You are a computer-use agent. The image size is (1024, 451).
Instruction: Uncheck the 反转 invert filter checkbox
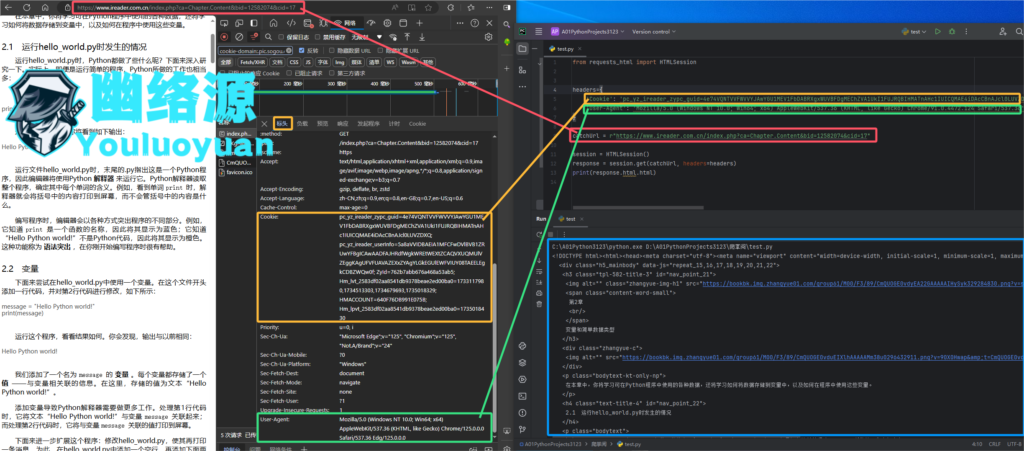coord(302,50)
